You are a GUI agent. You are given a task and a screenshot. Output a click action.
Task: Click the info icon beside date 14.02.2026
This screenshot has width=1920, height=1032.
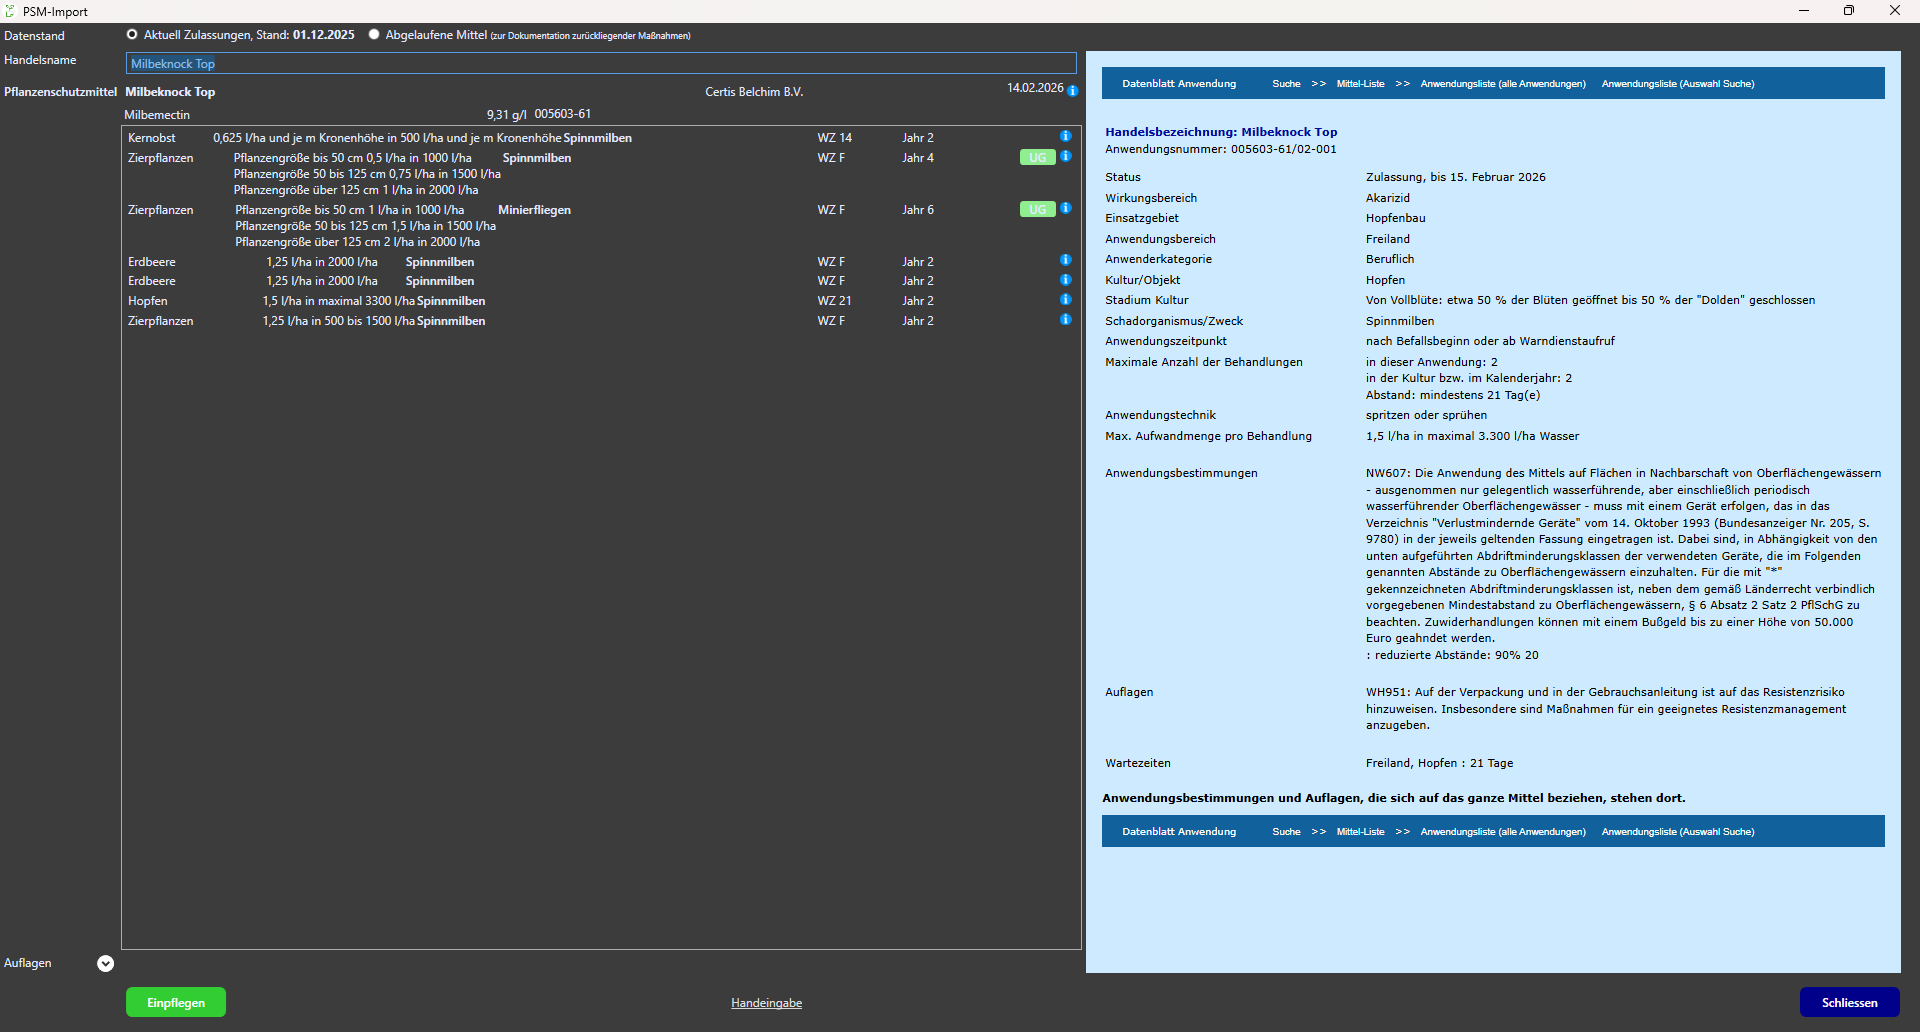1072,90
